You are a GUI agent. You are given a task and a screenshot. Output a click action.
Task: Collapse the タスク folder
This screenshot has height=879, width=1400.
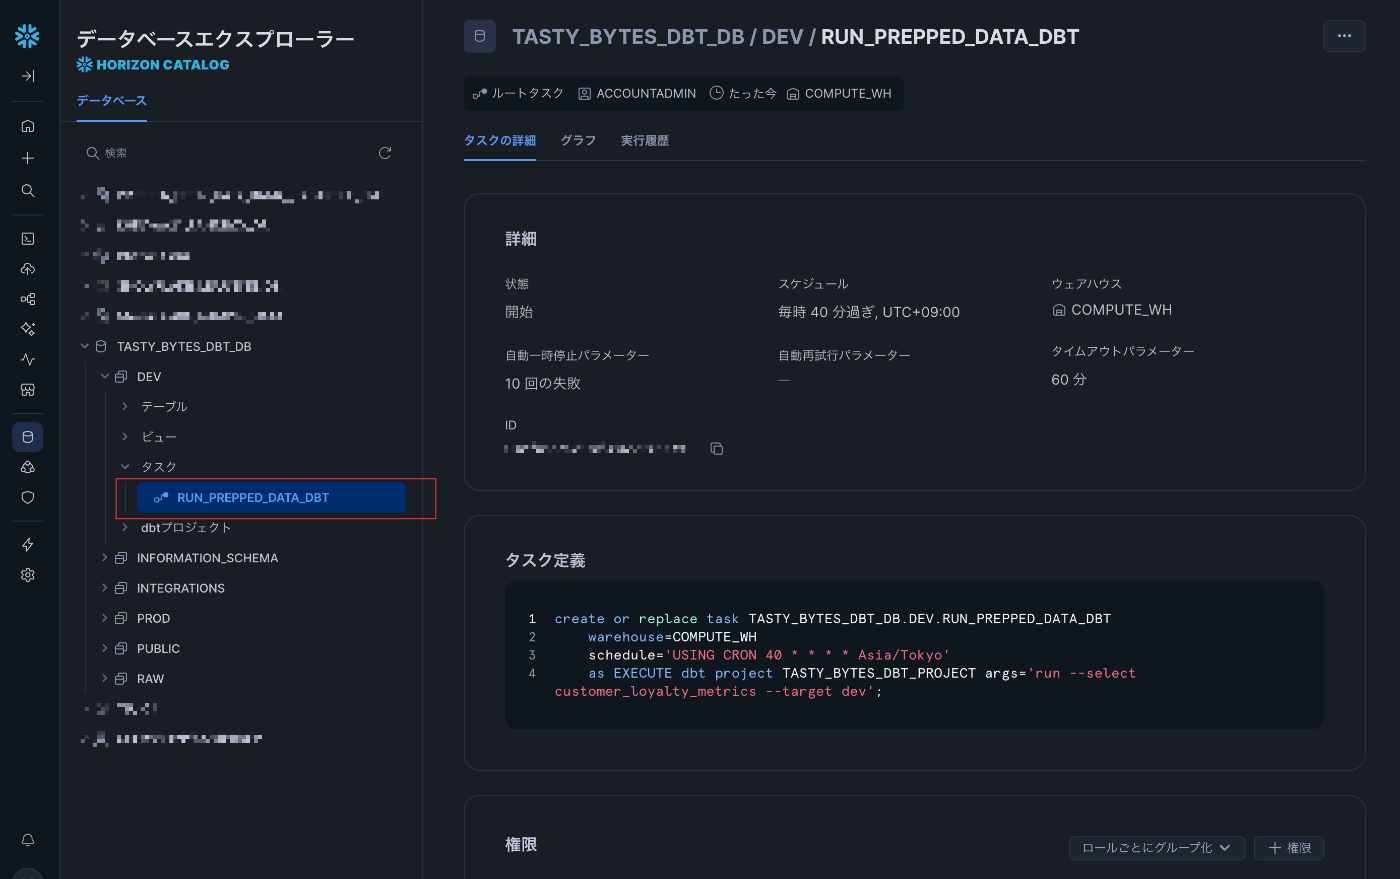pos(125,467)
